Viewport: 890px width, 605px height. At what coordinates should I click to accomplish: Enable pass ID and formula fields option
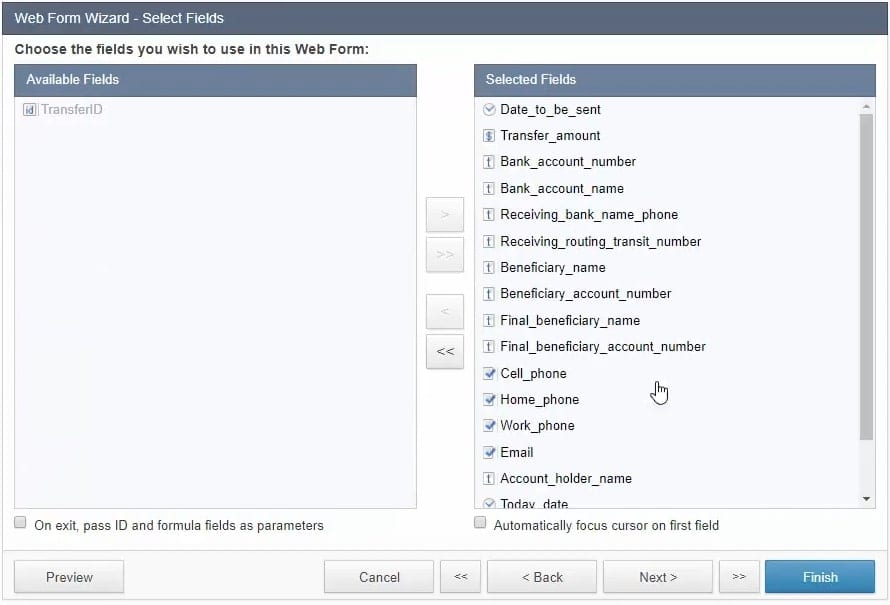[20, 523]
